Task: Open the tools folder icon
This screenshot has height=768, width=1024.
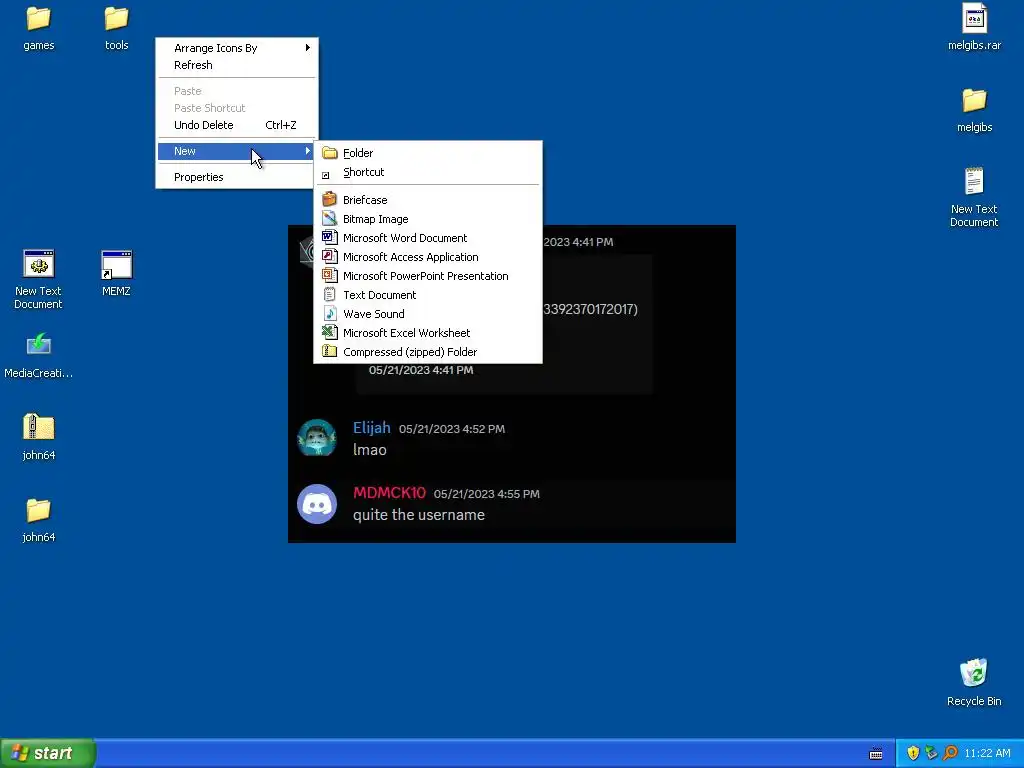Action: point(116,19)
